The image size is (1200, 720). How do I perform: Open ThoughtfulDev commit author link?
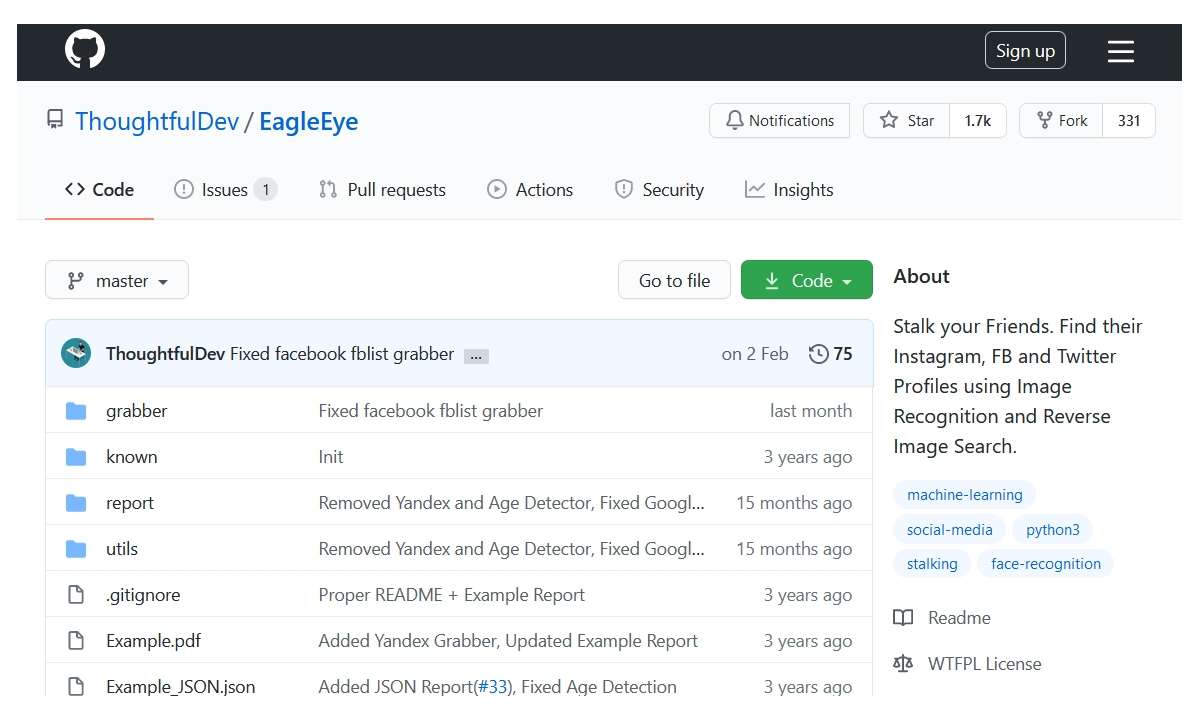[165, 354]
